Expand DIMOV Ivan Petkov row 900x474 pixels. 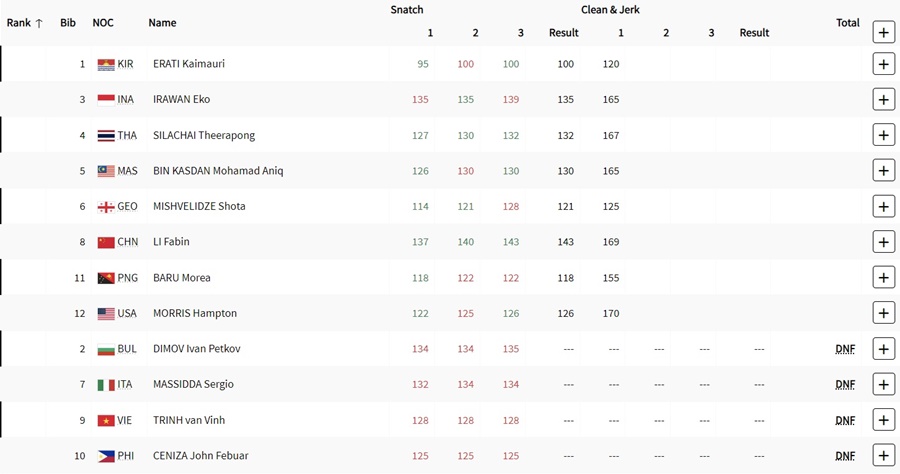883,348
